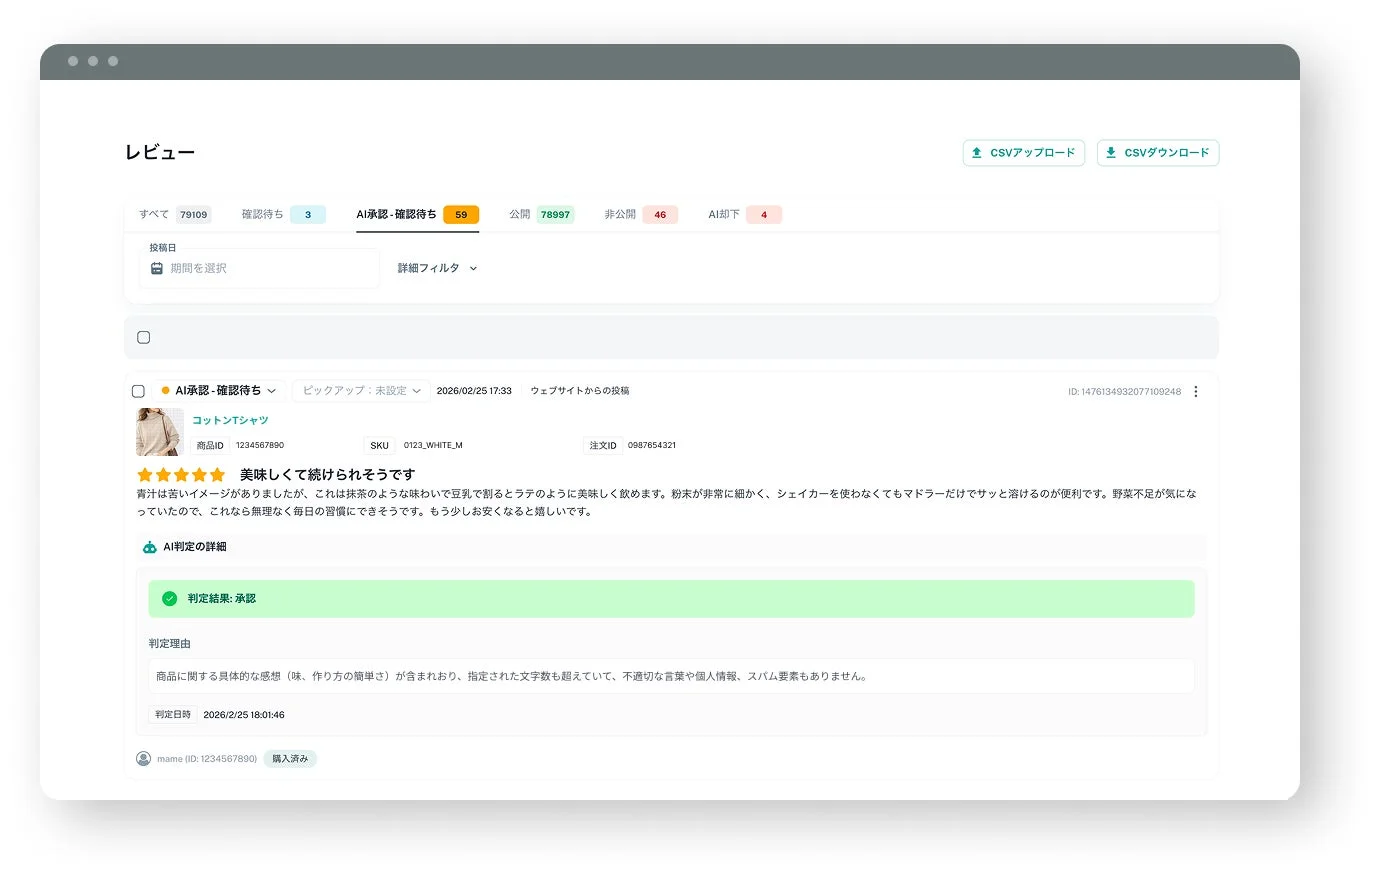Check the checkbox on the review card
The width and height of the screenshot is (1380, 876).
(139, 391)
